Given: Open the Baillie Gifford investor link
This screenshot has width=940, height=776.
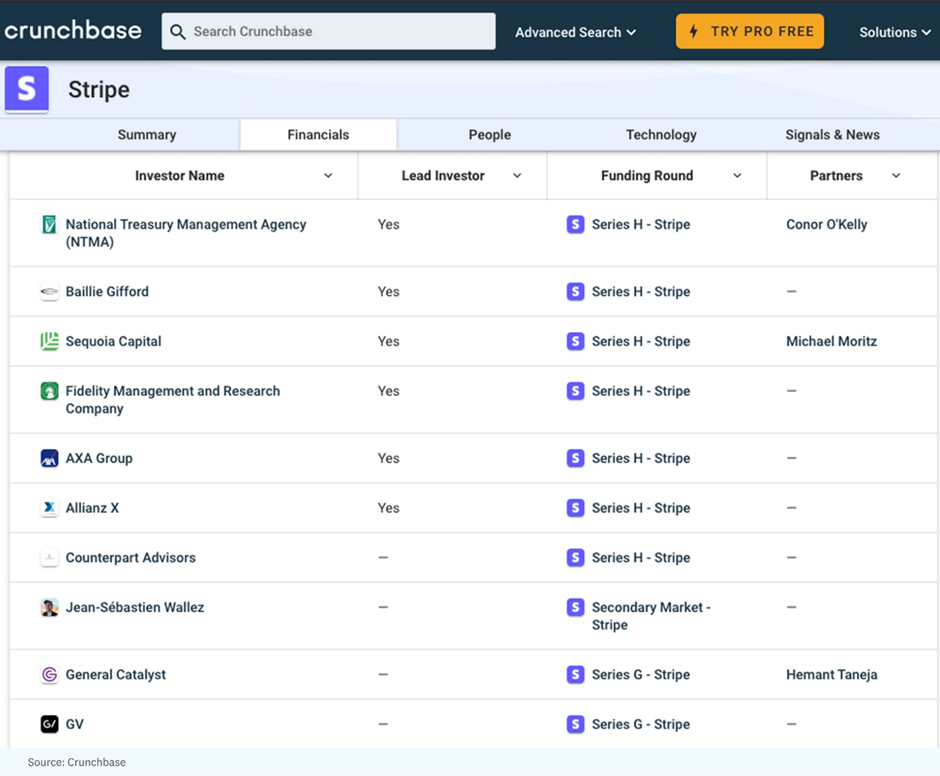Looking at the screenshot, I should [107, 291].
